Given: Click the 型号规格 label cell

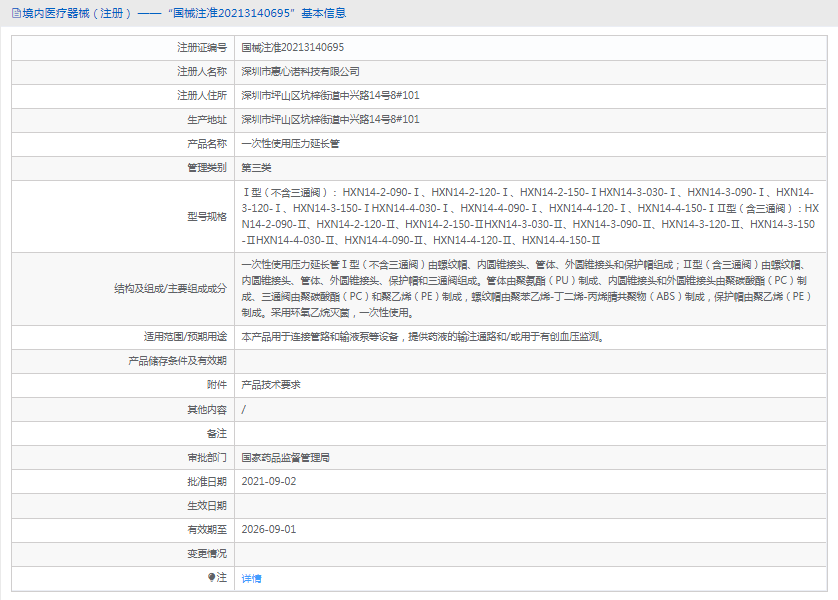Looking at the screenshot, I should (x=207, y=216).
